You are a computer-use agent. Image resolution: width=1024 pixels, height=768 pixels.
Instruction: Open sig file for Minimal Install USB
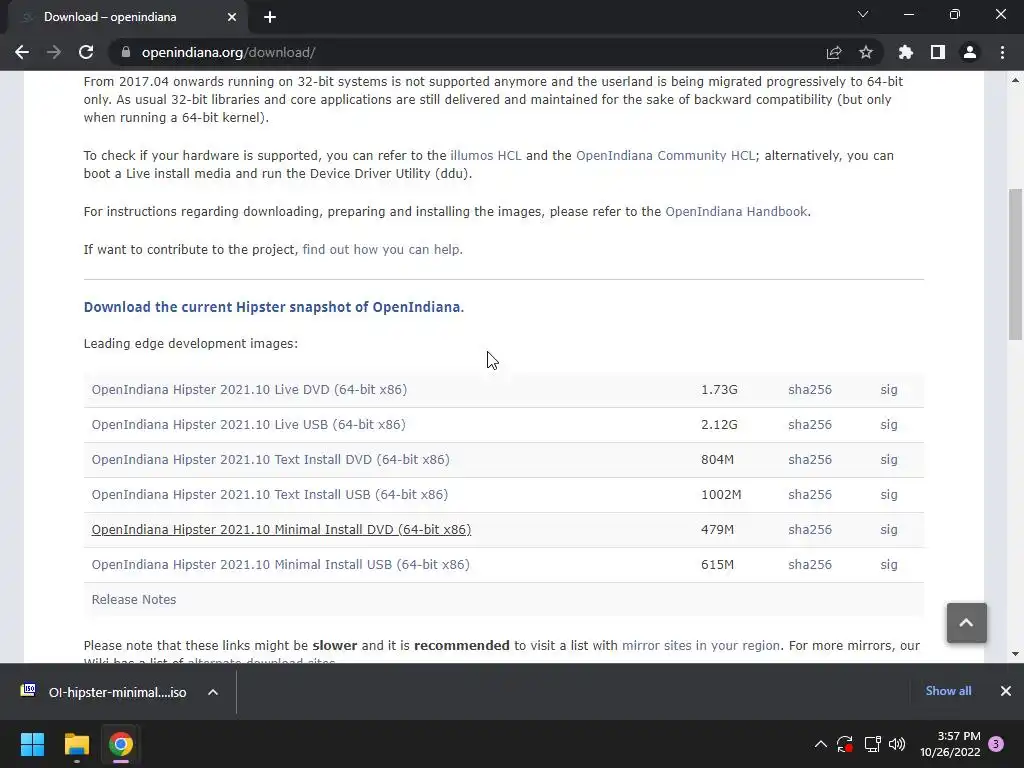coord(889,565)
